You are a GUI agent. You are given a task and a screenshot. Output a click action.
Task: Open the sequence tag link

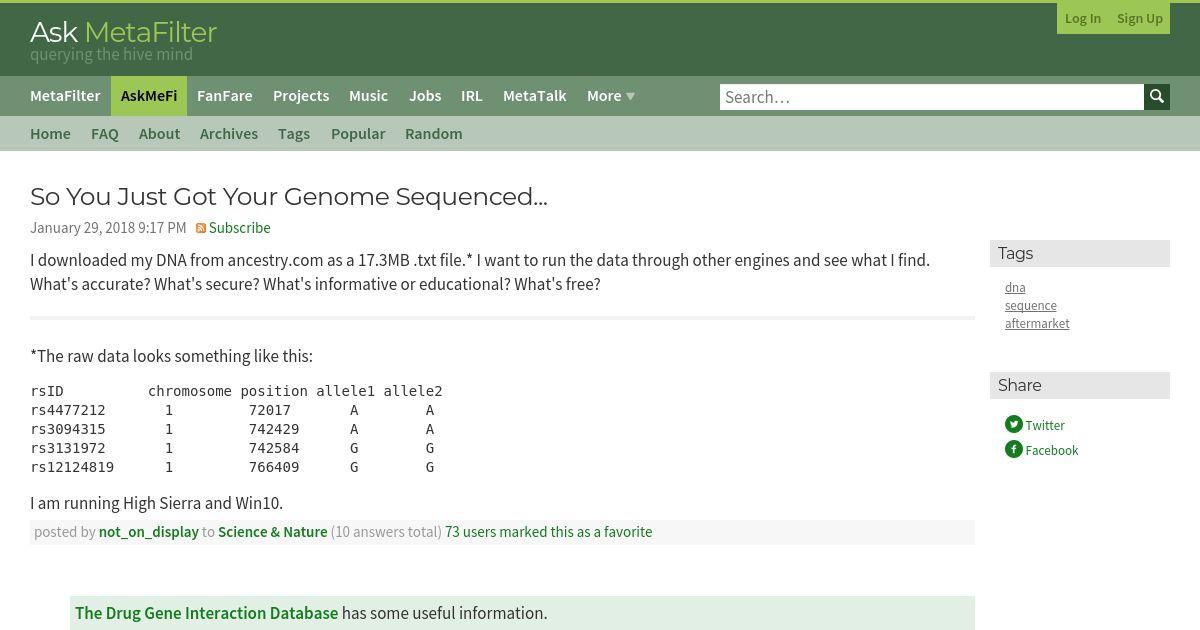point(1031,306)
